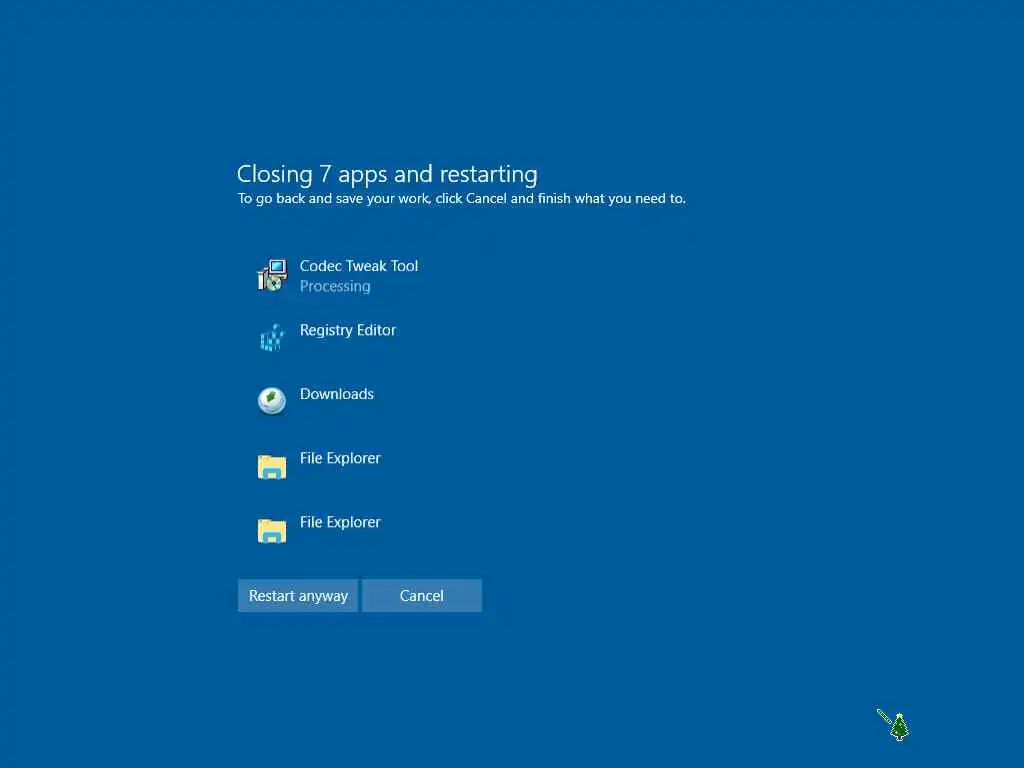The image size is (1024, 768).
Task: Cancel the restart
Action: (x=422, y=596)
